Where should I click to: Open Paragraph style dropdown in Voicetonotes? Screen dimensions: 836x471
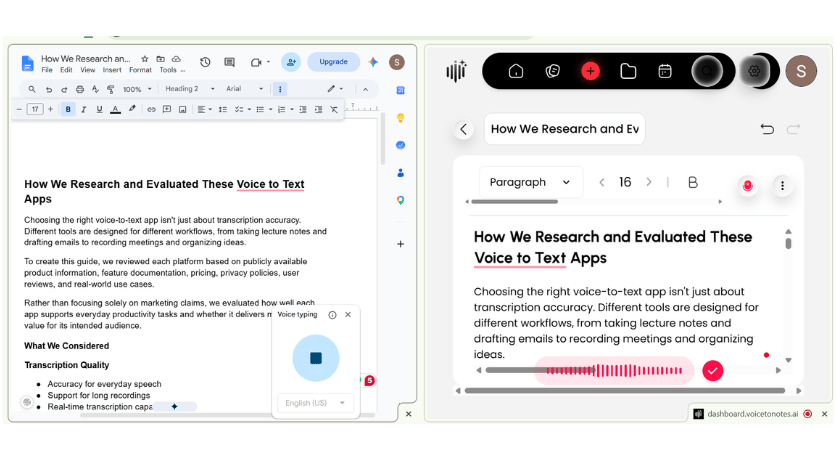(530, 182)
